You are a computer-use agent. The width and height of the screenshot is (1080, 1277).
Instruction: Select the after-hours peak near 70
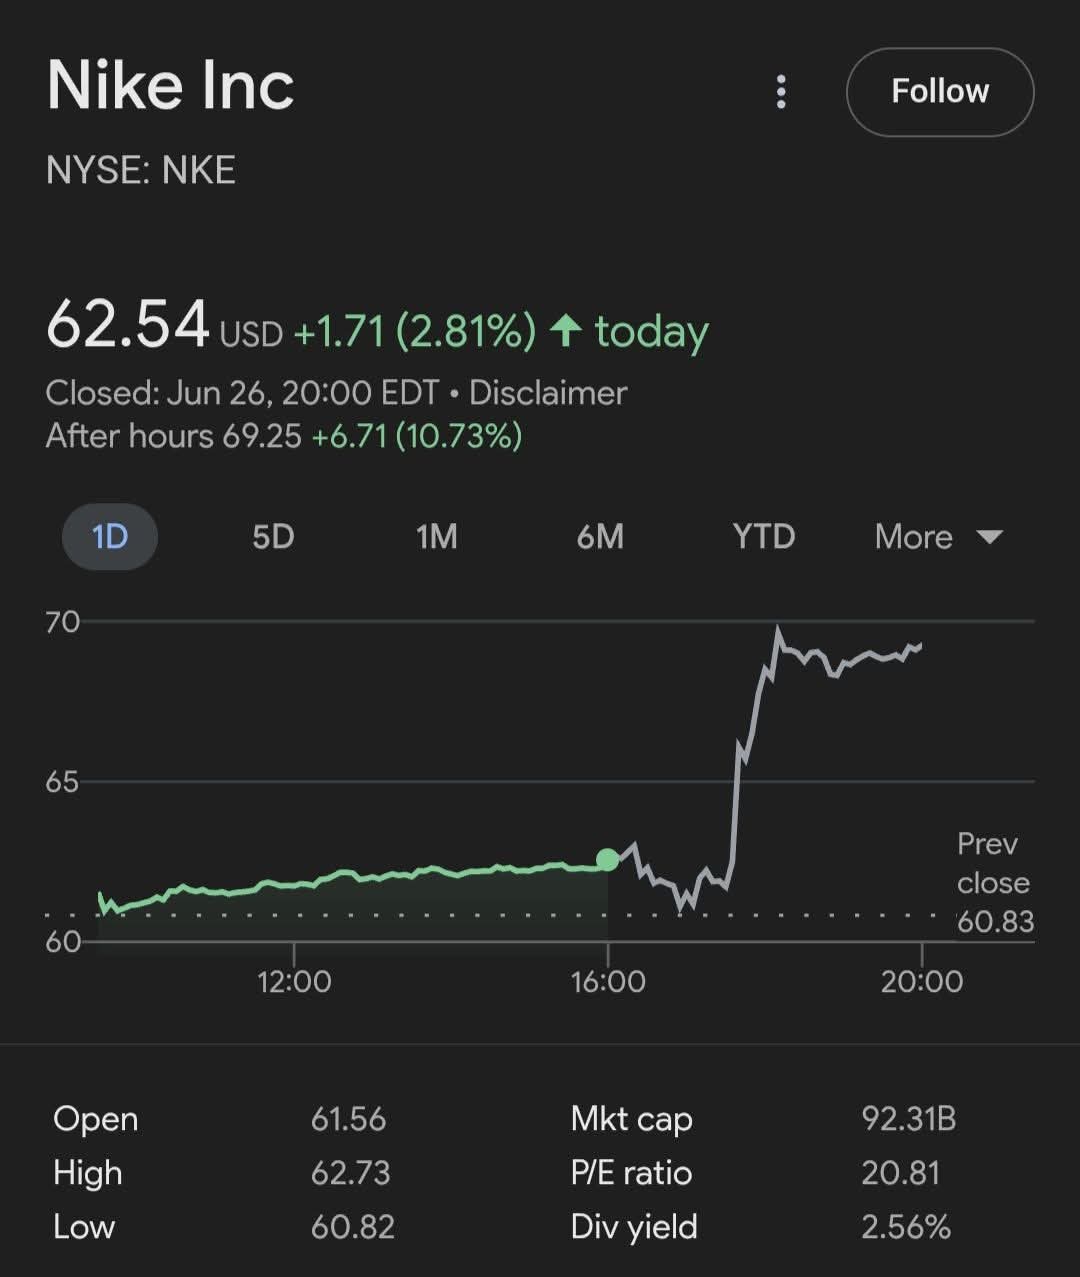pyautogui.click(x=777, y=631)
